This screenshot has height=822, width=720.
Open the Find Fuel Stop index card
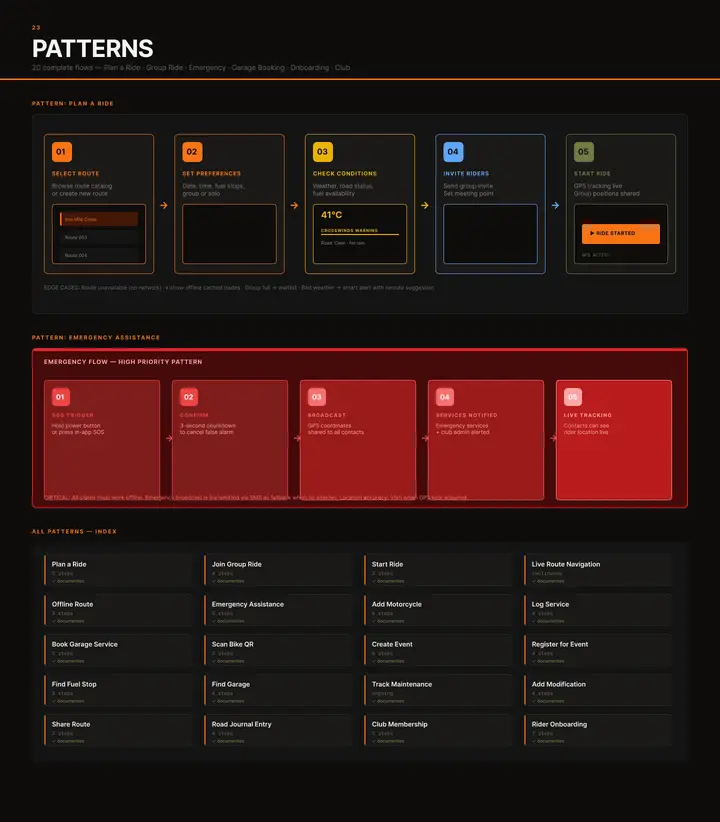click(119, 690)
